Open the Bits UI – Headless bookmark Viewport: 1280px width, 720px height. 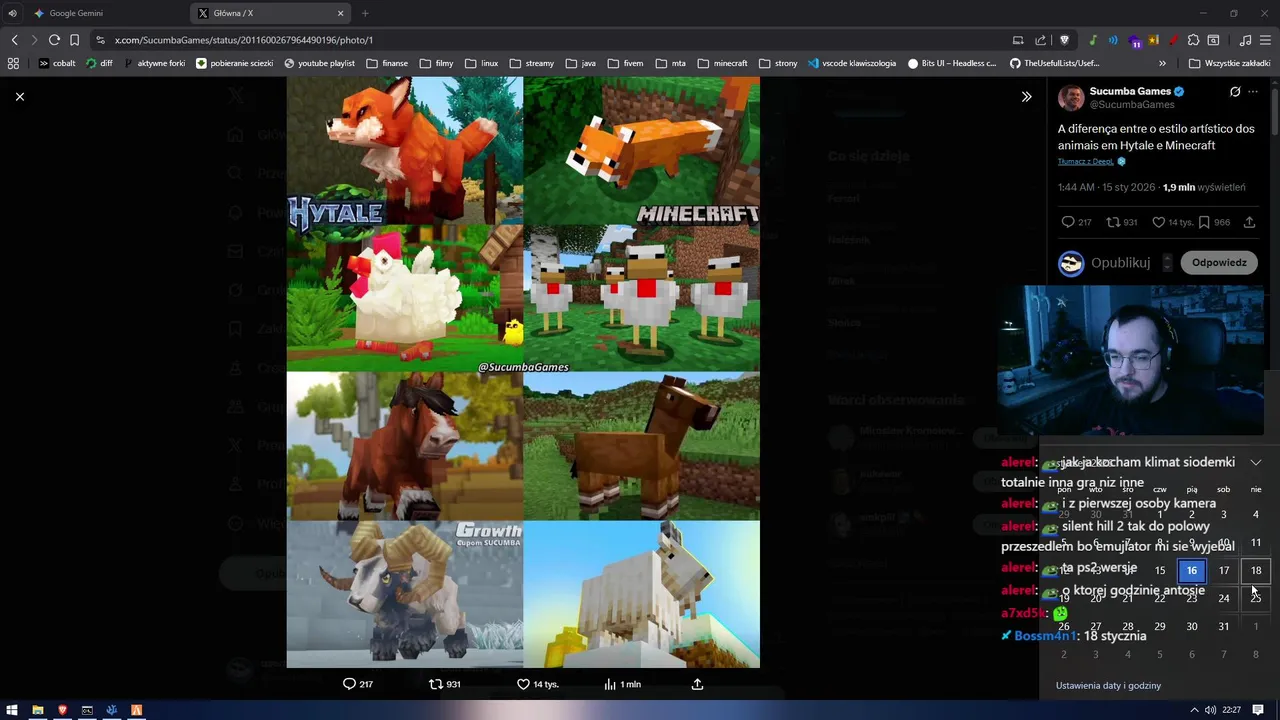click(952, 63)
